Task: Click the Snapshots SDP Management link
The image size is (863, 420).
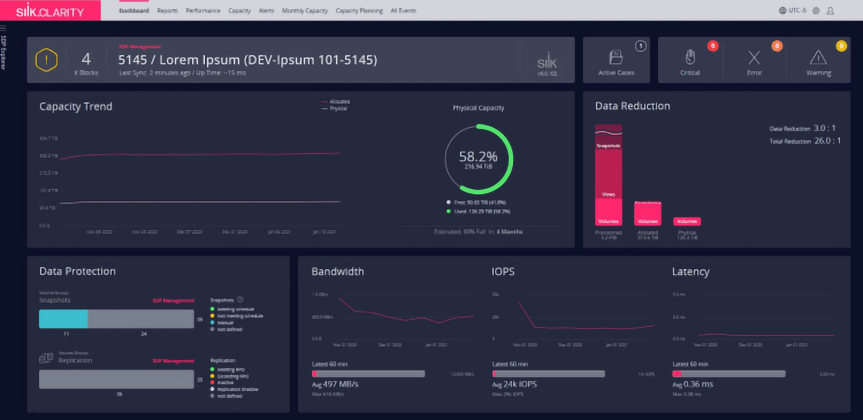Action: point(172,300)
